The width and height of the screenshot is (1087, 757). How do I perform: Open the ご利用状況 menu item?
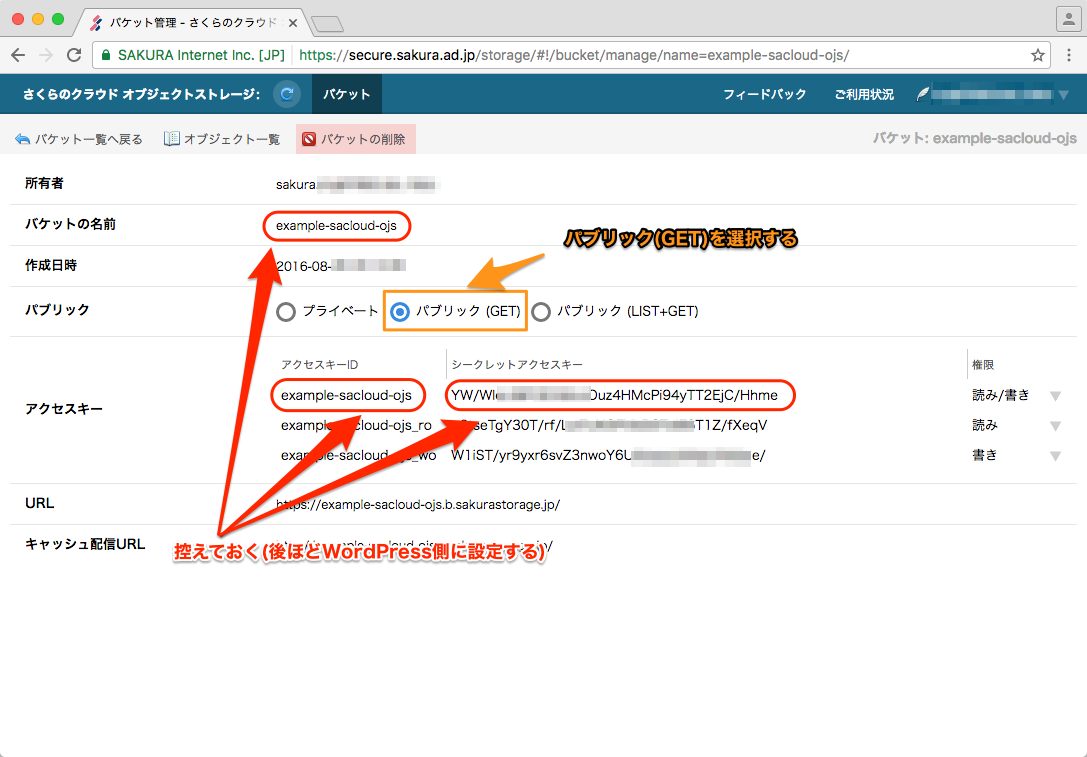pyautogui.click(x=864, y=94)
